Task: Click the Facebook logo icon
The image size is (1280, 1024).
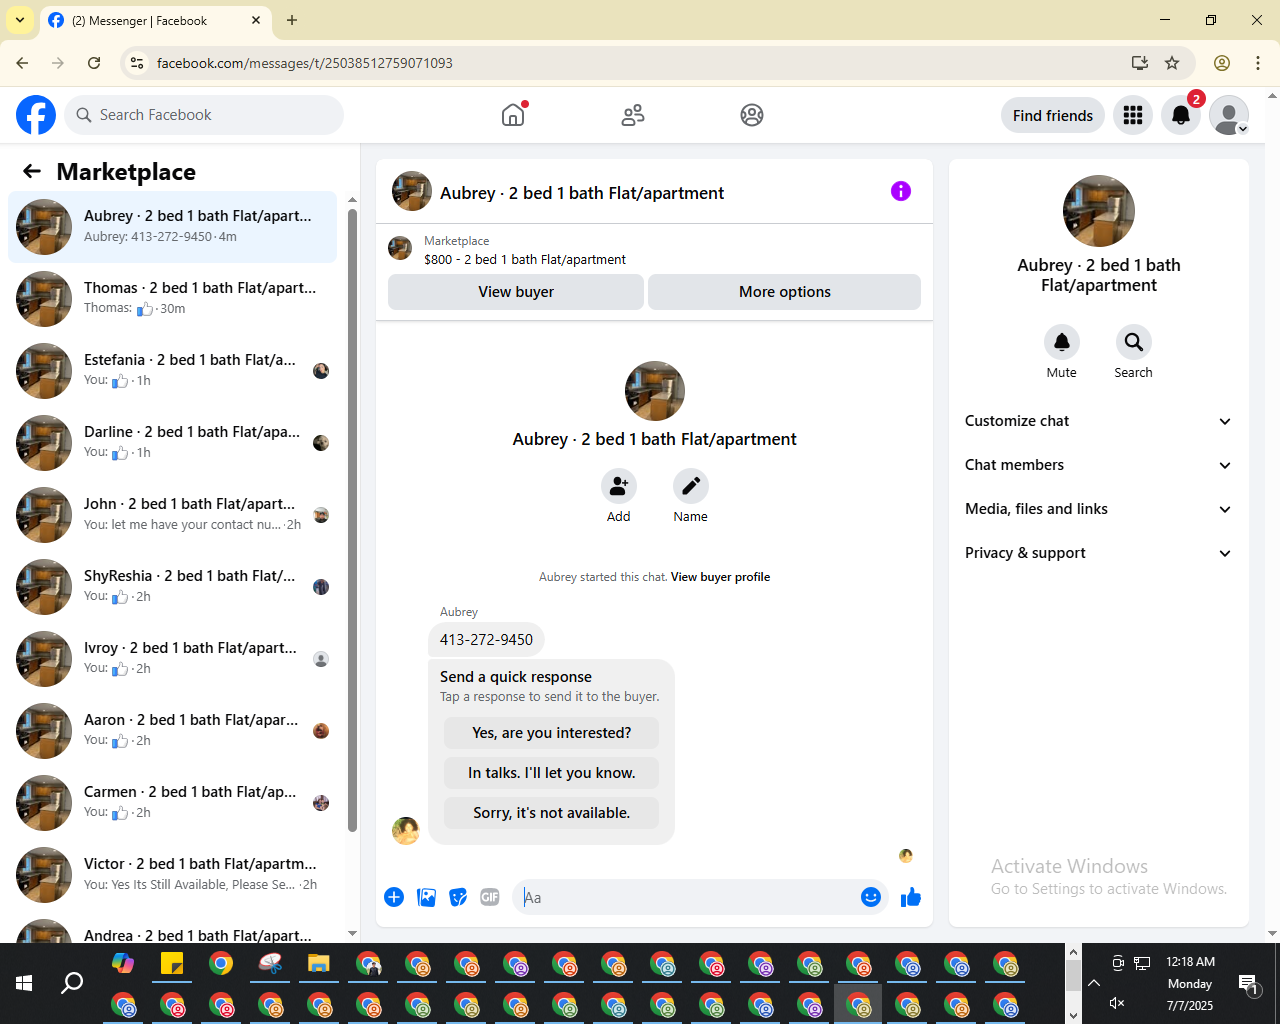Action: tap(36, 115)
